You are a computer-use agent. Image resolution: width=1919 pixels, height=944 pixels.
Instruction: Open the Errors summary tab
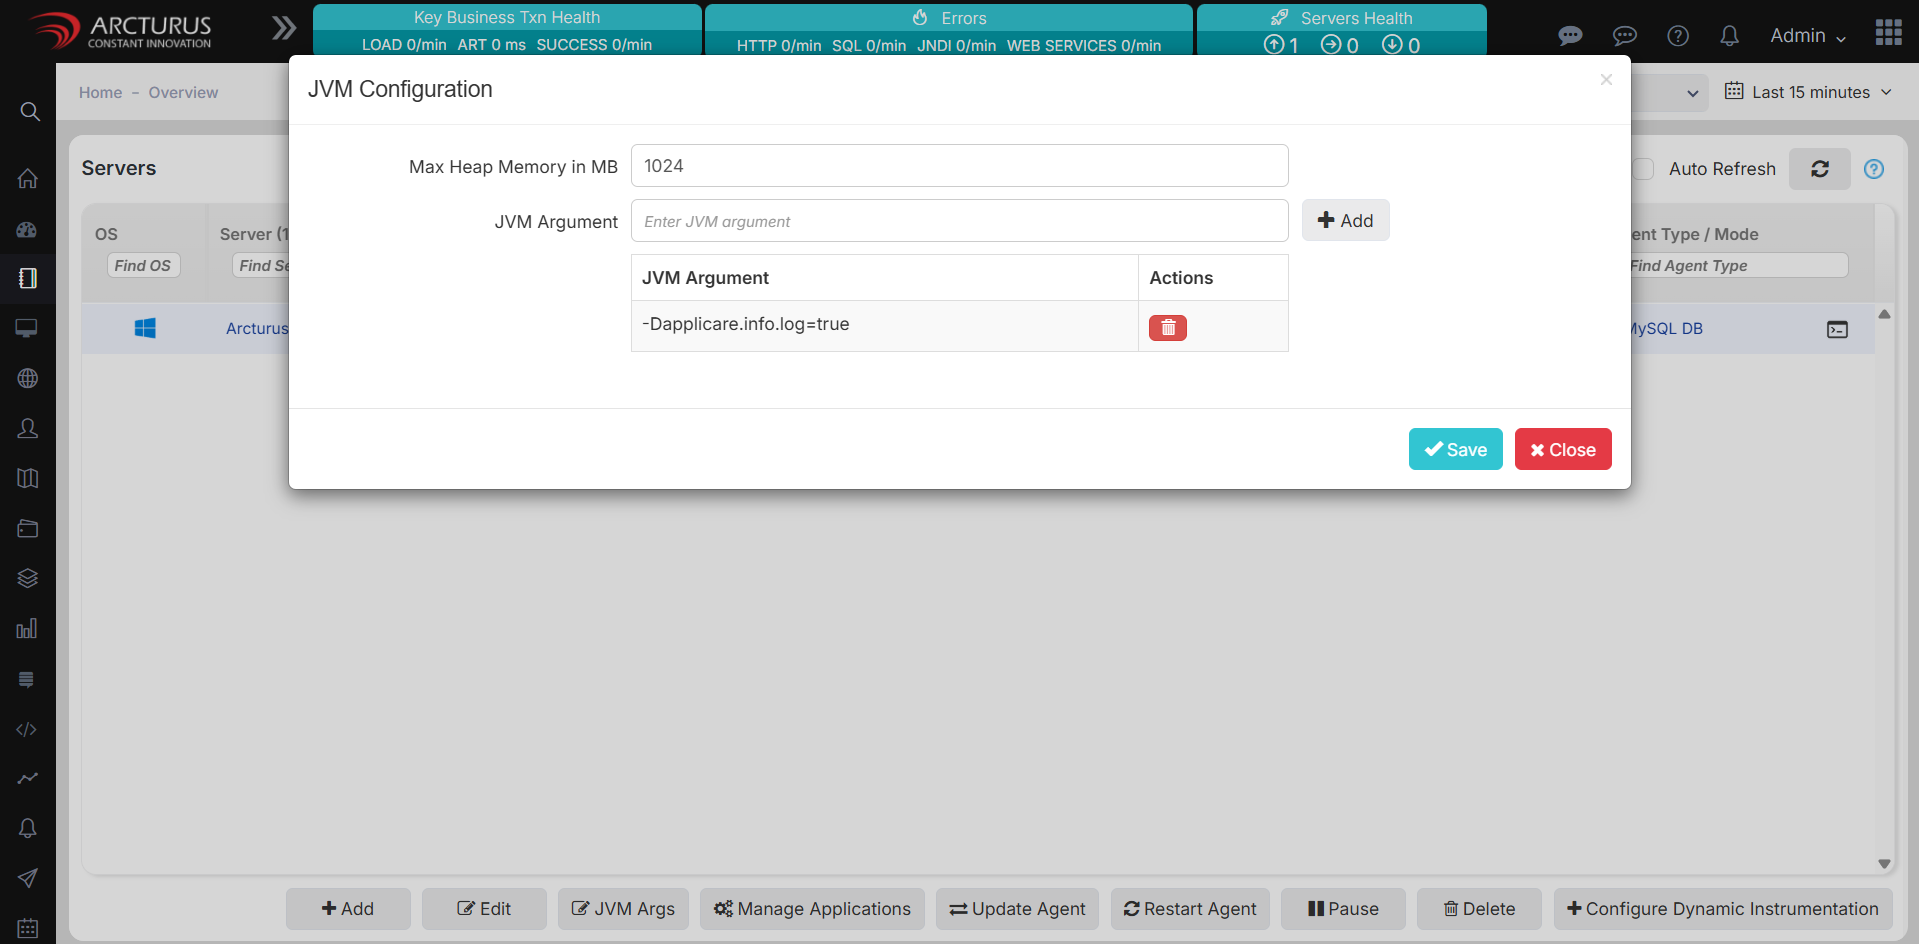[948, 30]
